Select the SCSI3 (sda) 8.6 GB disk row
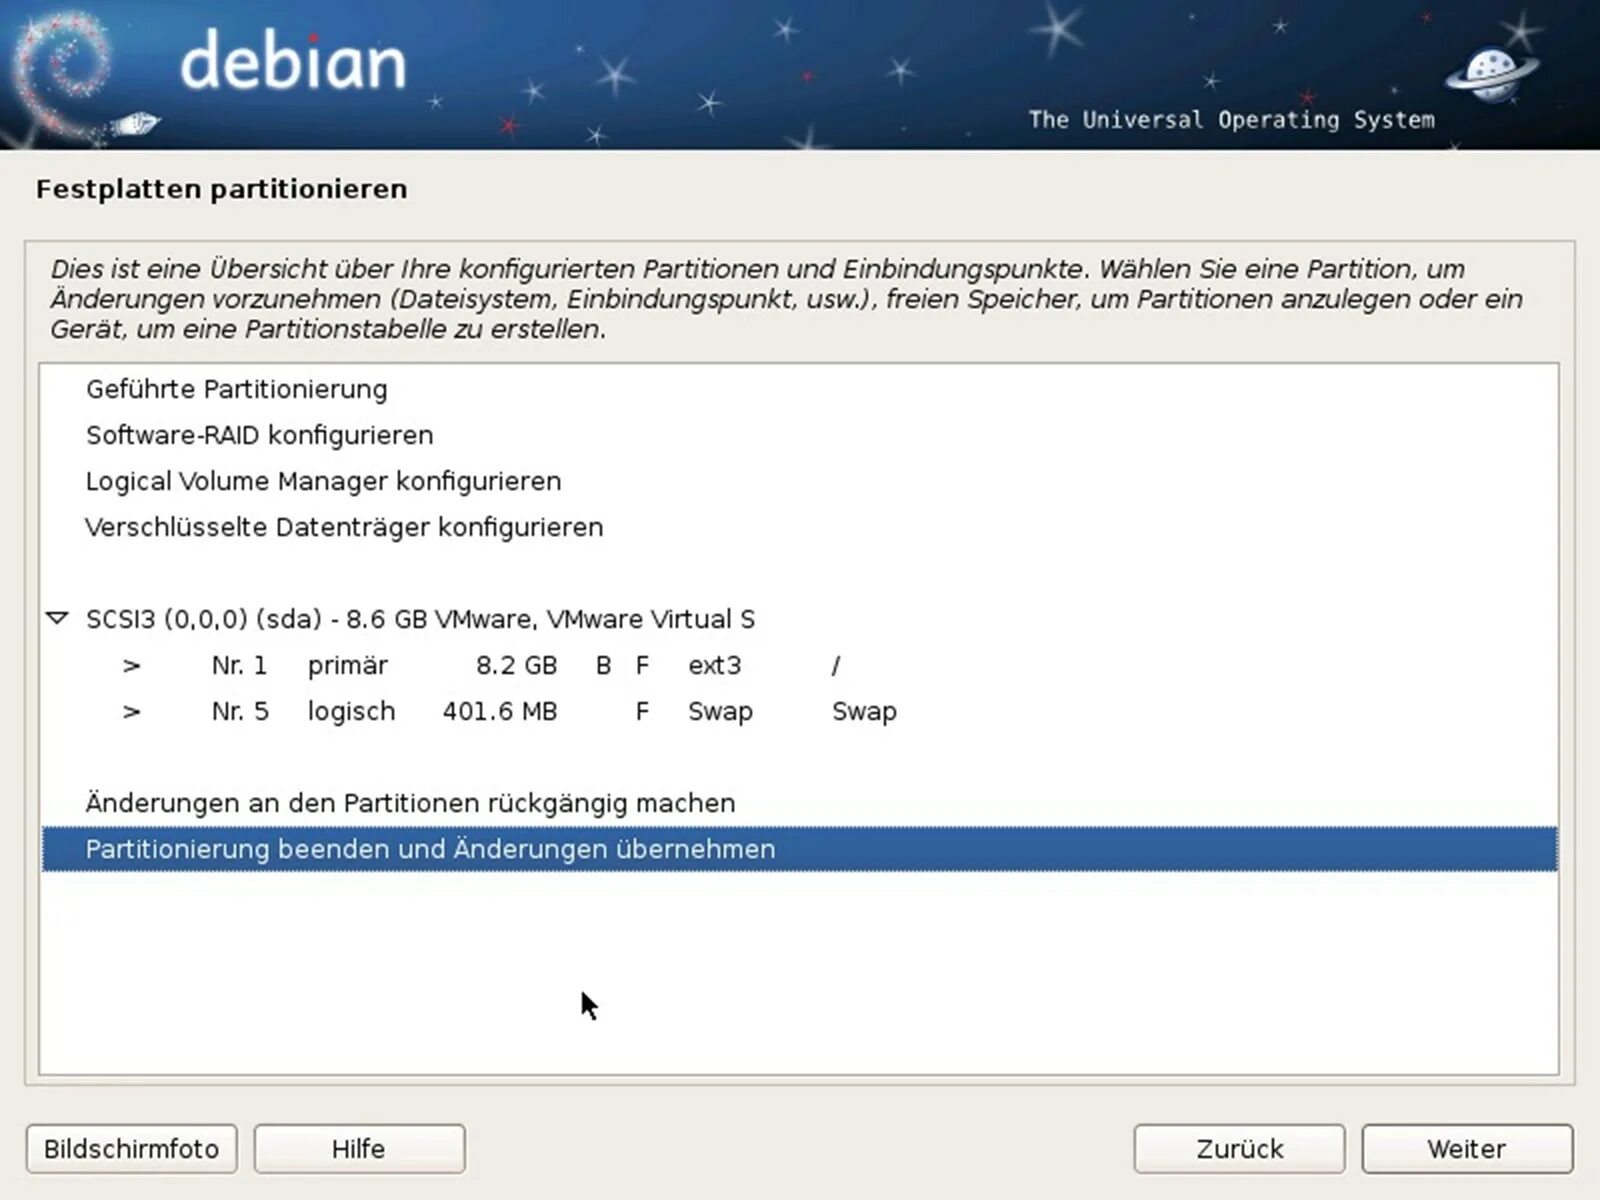 pos(799,619)
